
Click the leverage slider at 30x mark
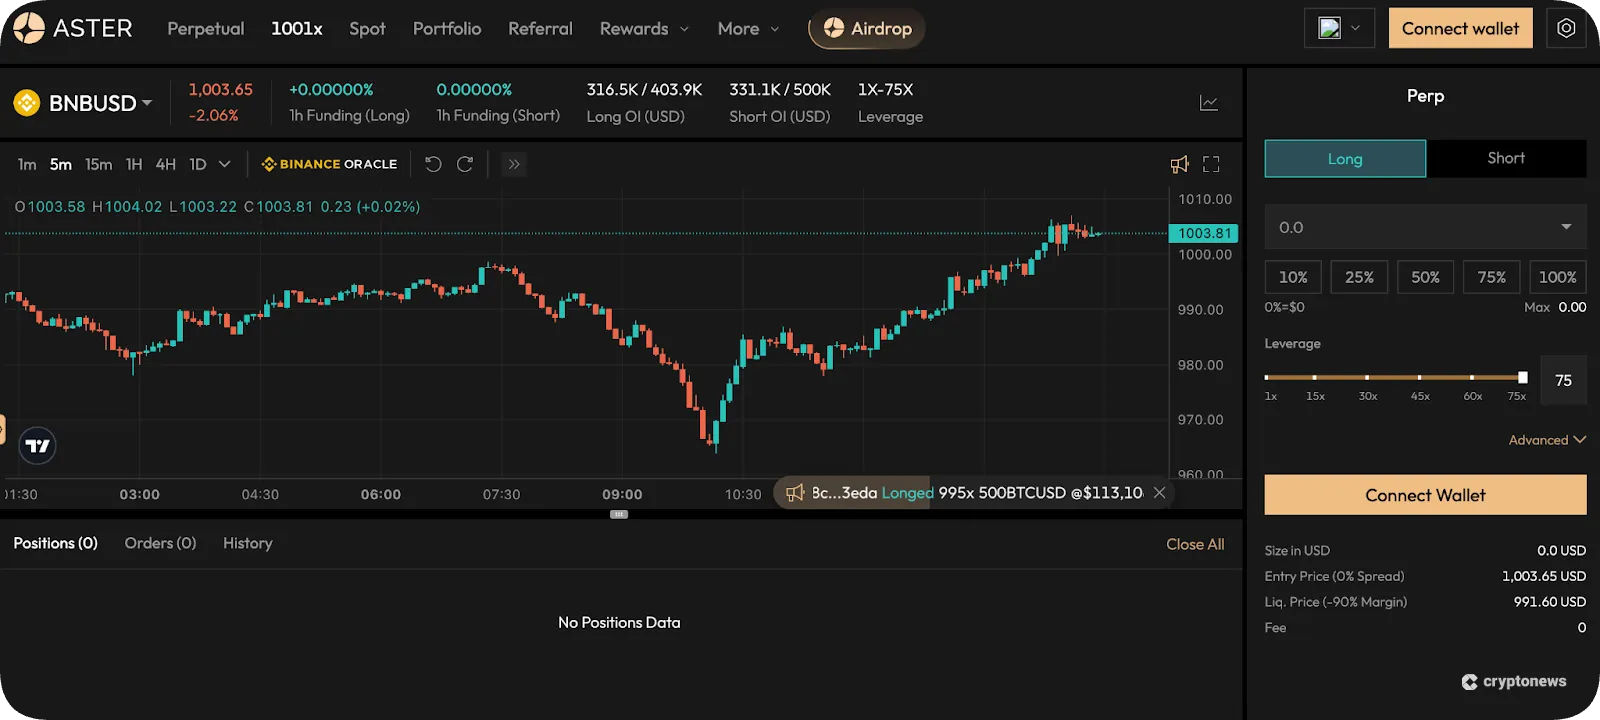pos(1367,377)
